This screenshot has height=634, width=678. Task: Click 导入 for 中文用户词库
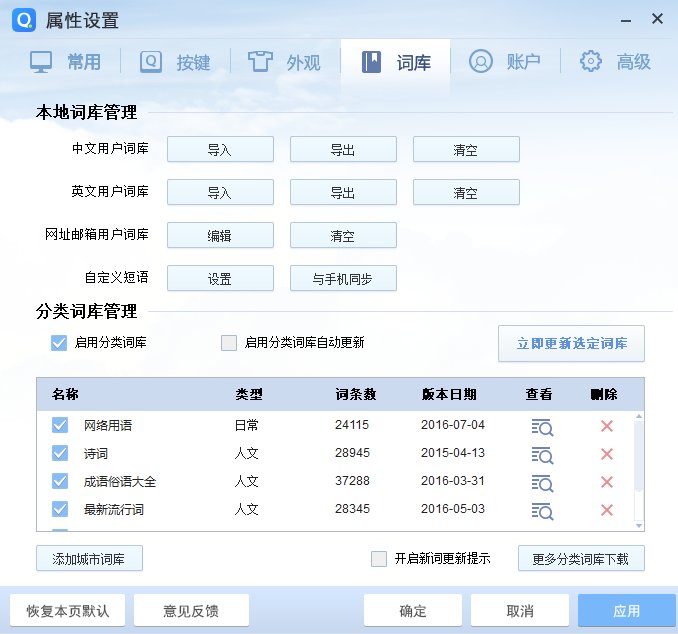pyautogui.click(x=220, y=149)
